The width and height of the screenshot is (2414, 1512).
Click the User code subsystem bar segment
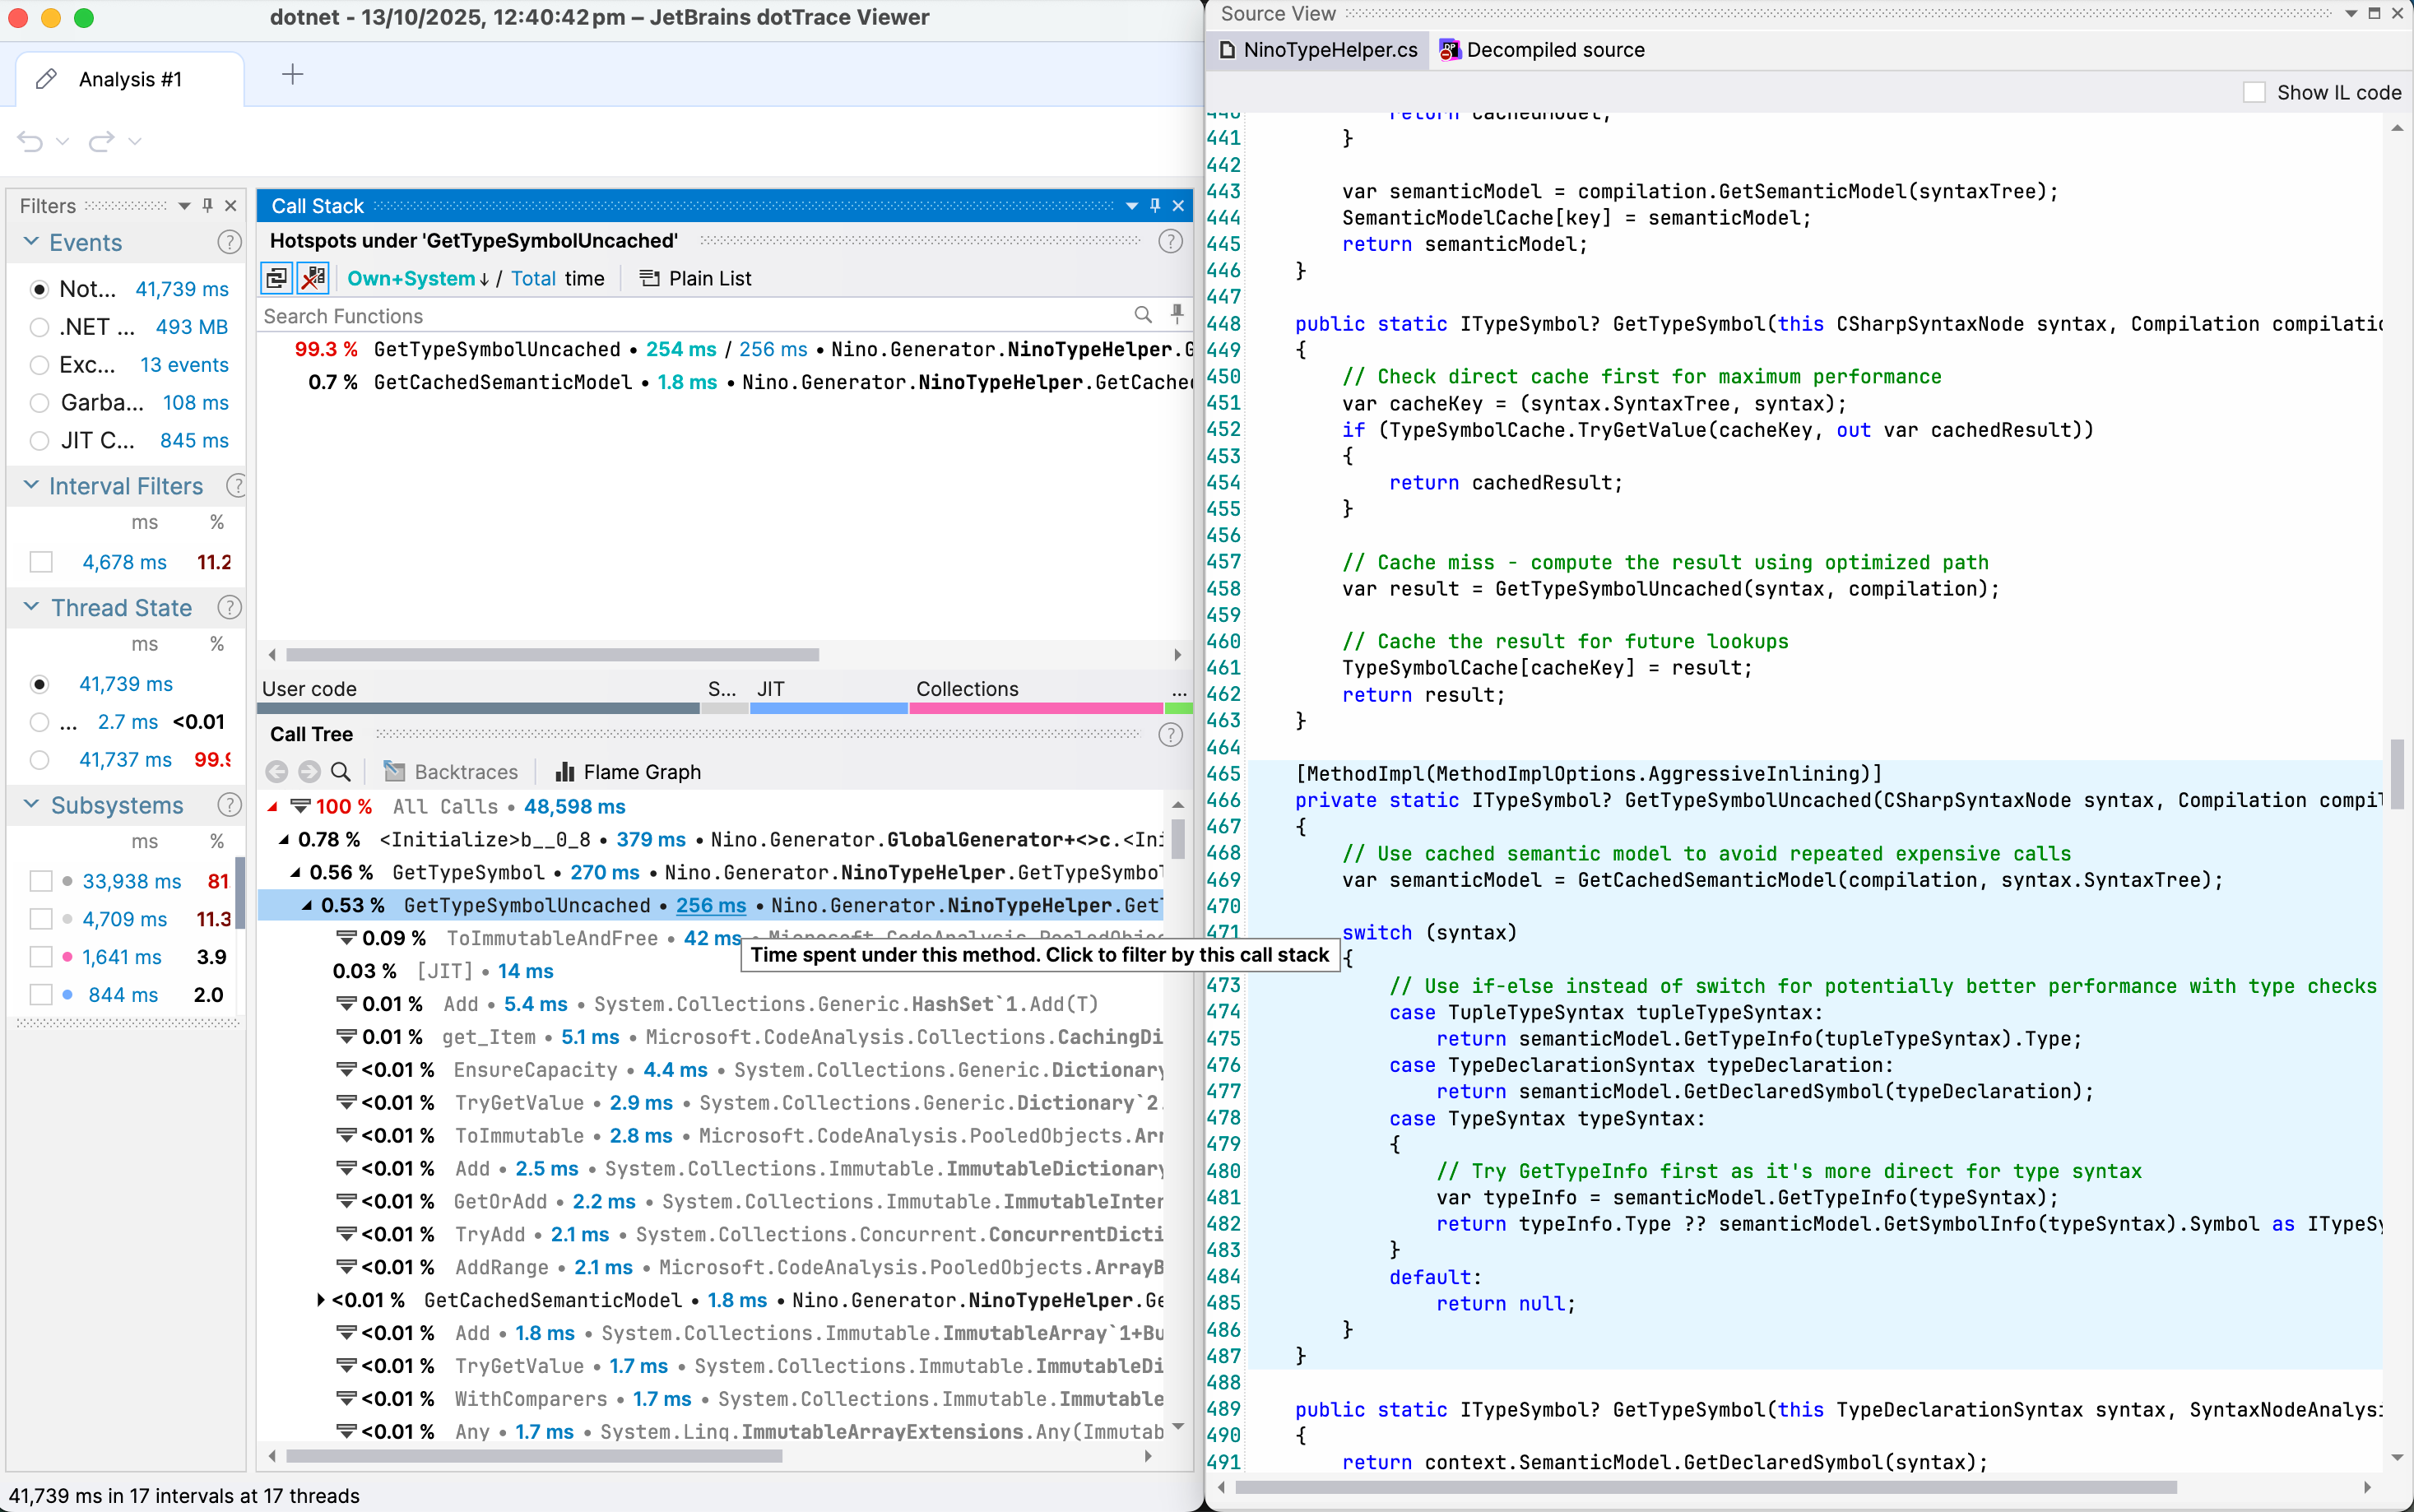(x=478, y=708)
